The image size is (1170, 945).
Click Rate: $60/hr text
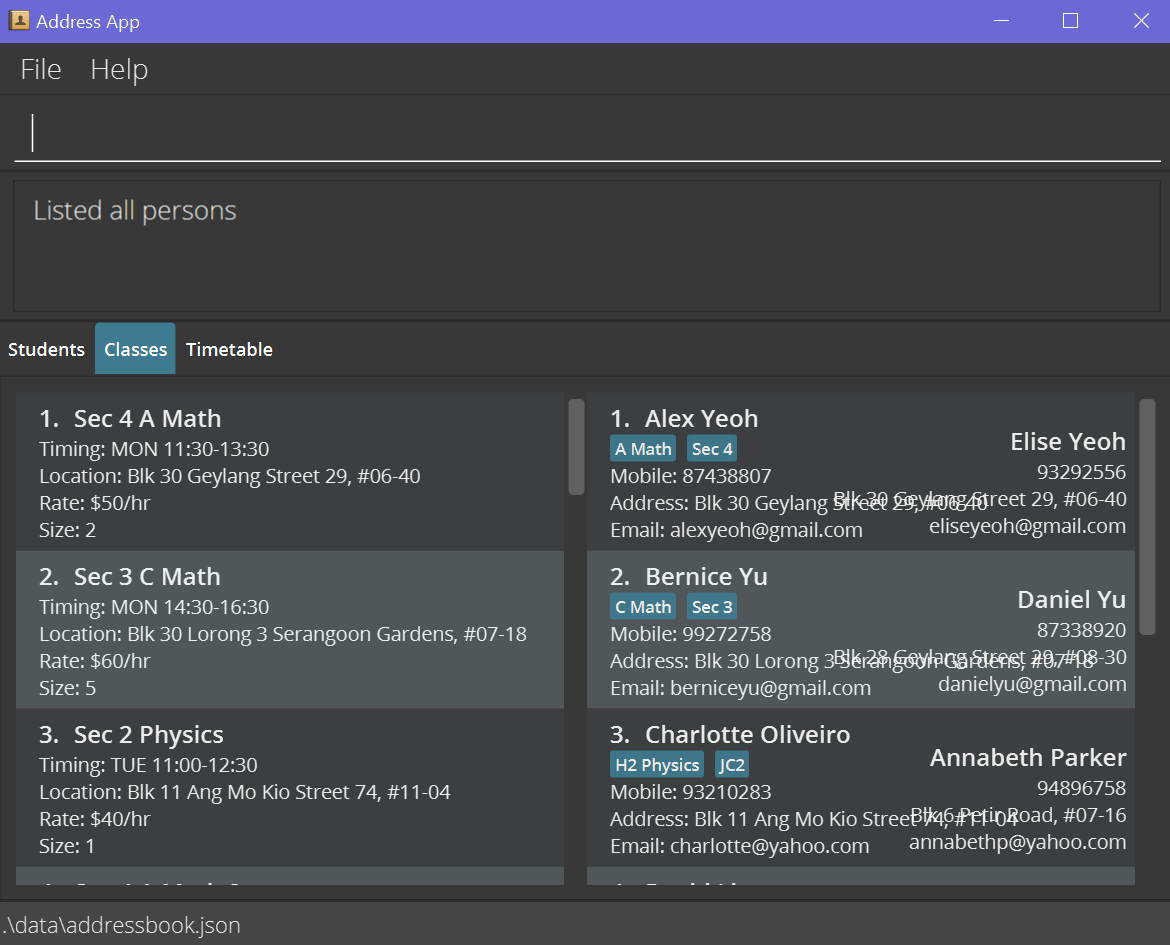pos(95,661)
